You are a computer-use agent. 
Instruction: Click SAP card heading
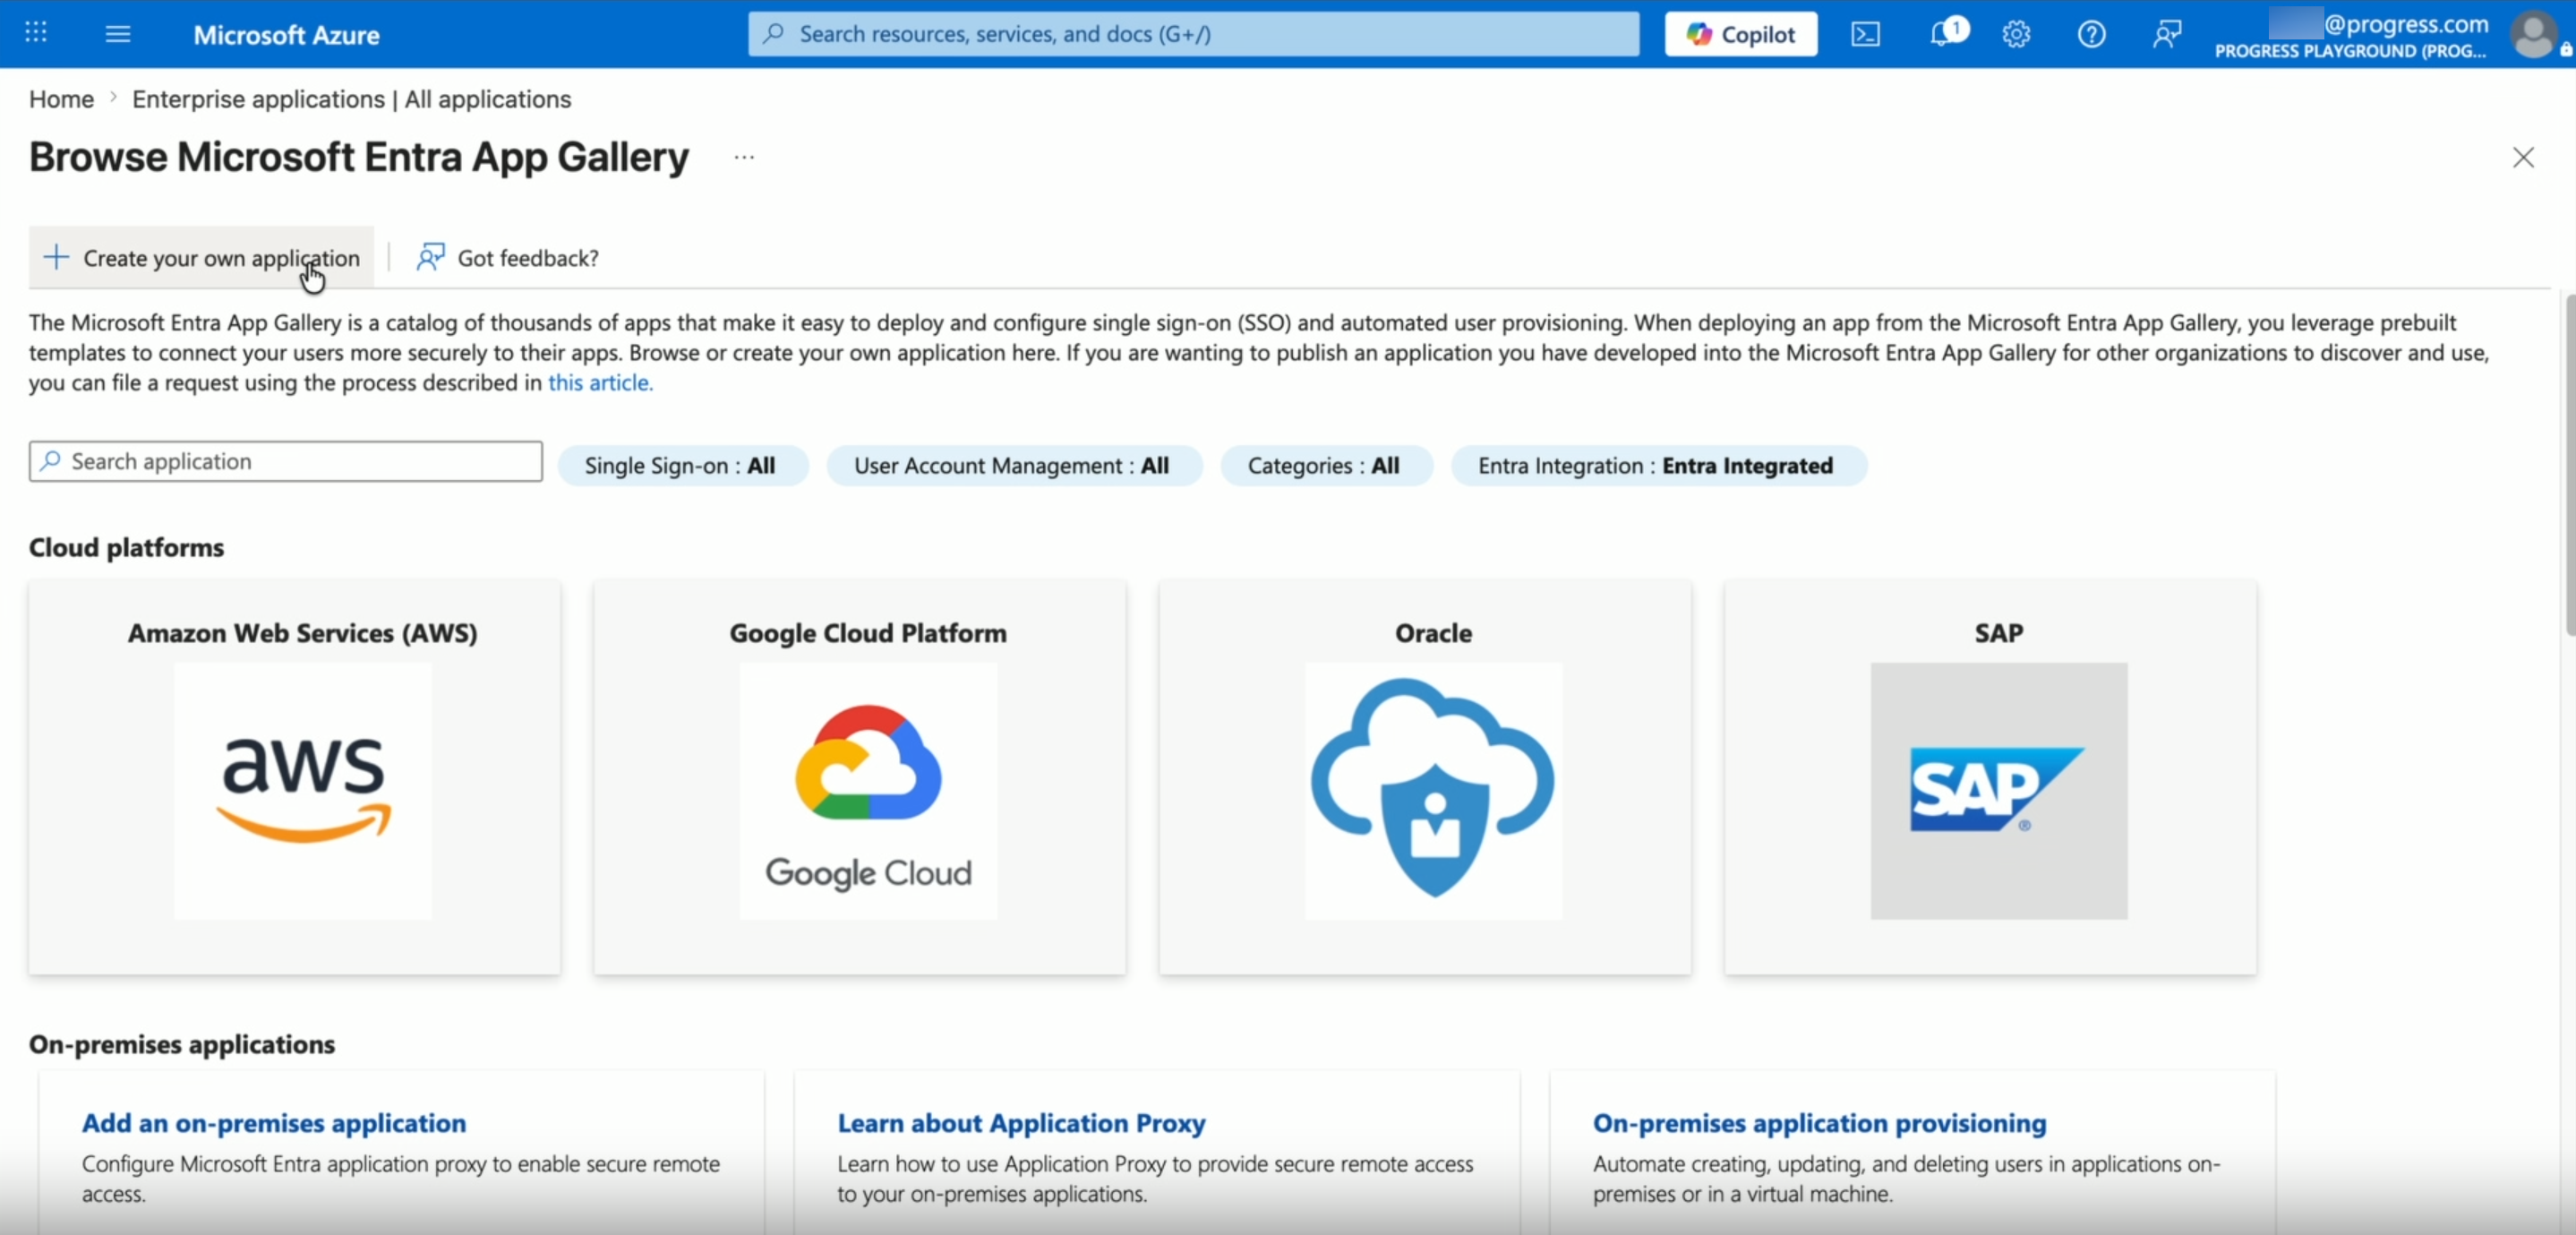[1999, 633]
